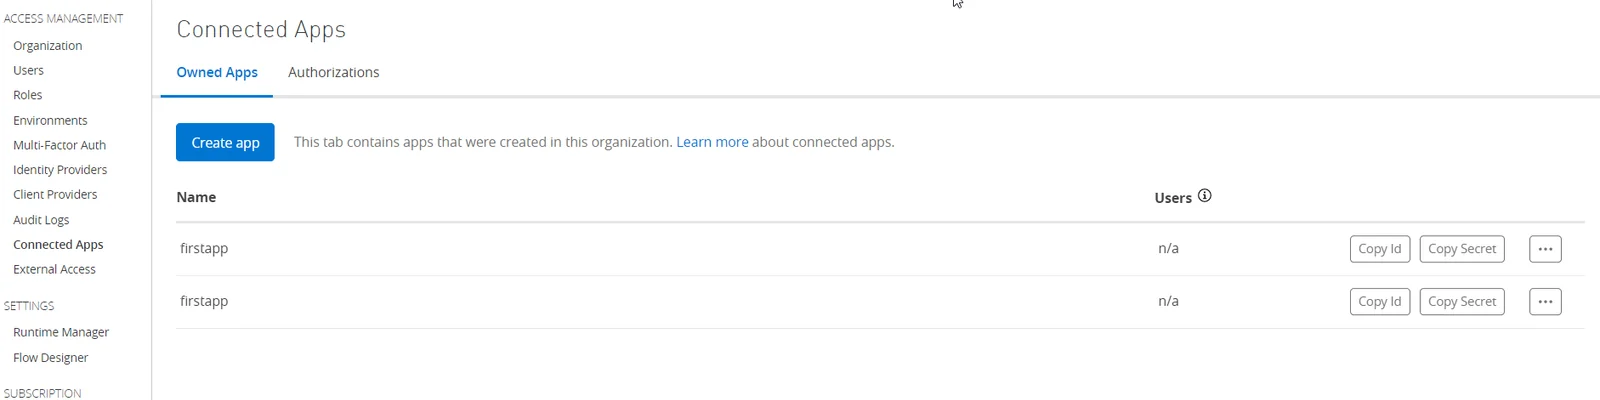Select Identity Providers in the sidebar
The height and width of the screenshot is (400, 1600).
click(60, 170)
